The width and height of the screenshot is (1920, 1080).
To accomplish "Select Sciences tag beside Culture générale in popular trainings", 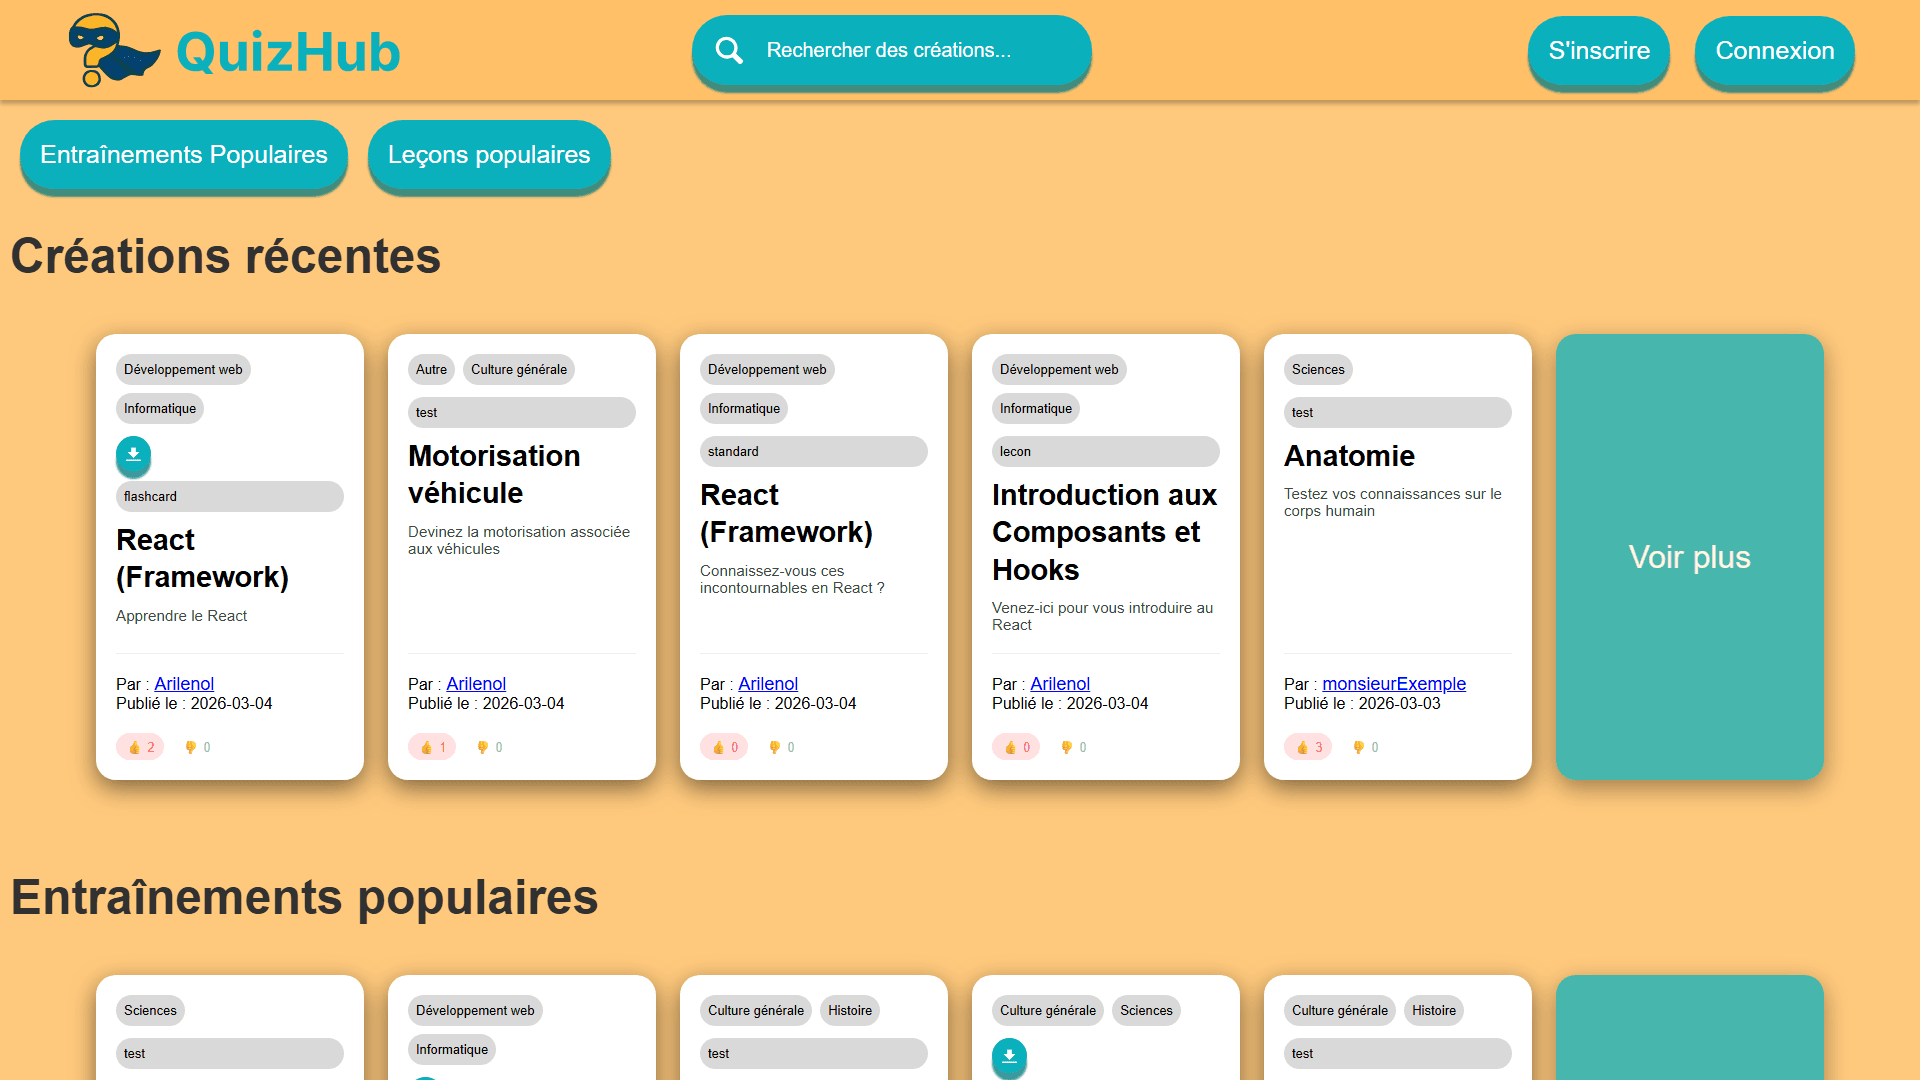I will 1146,1010.
